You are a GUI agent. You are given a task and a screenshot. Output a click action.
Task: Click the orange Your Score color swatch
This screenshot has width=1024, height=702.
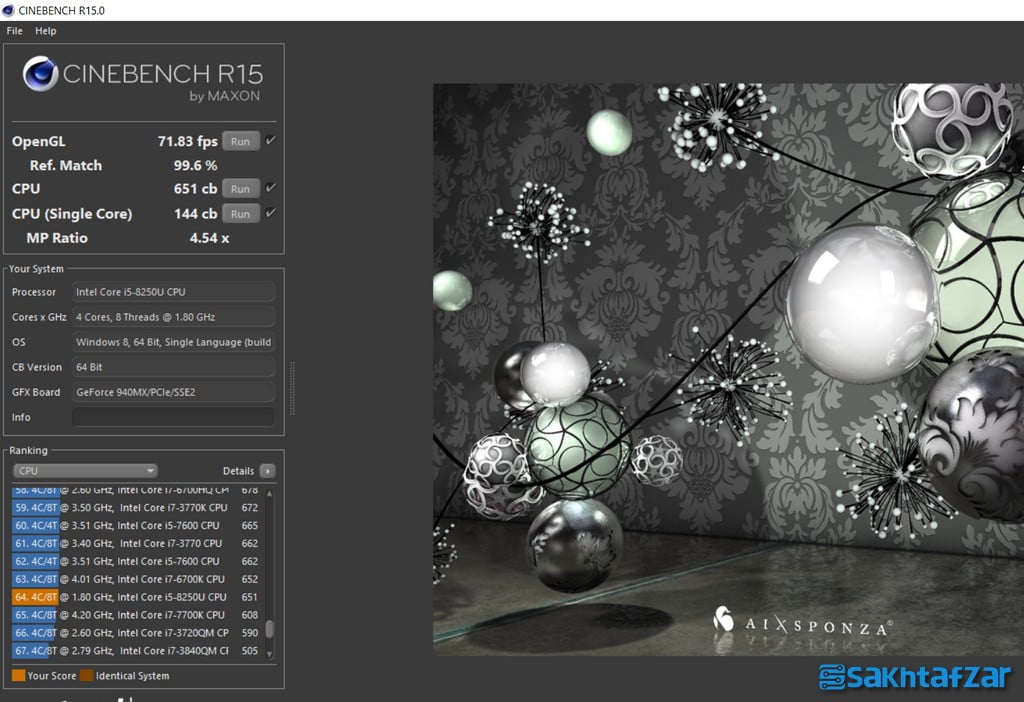18,676
